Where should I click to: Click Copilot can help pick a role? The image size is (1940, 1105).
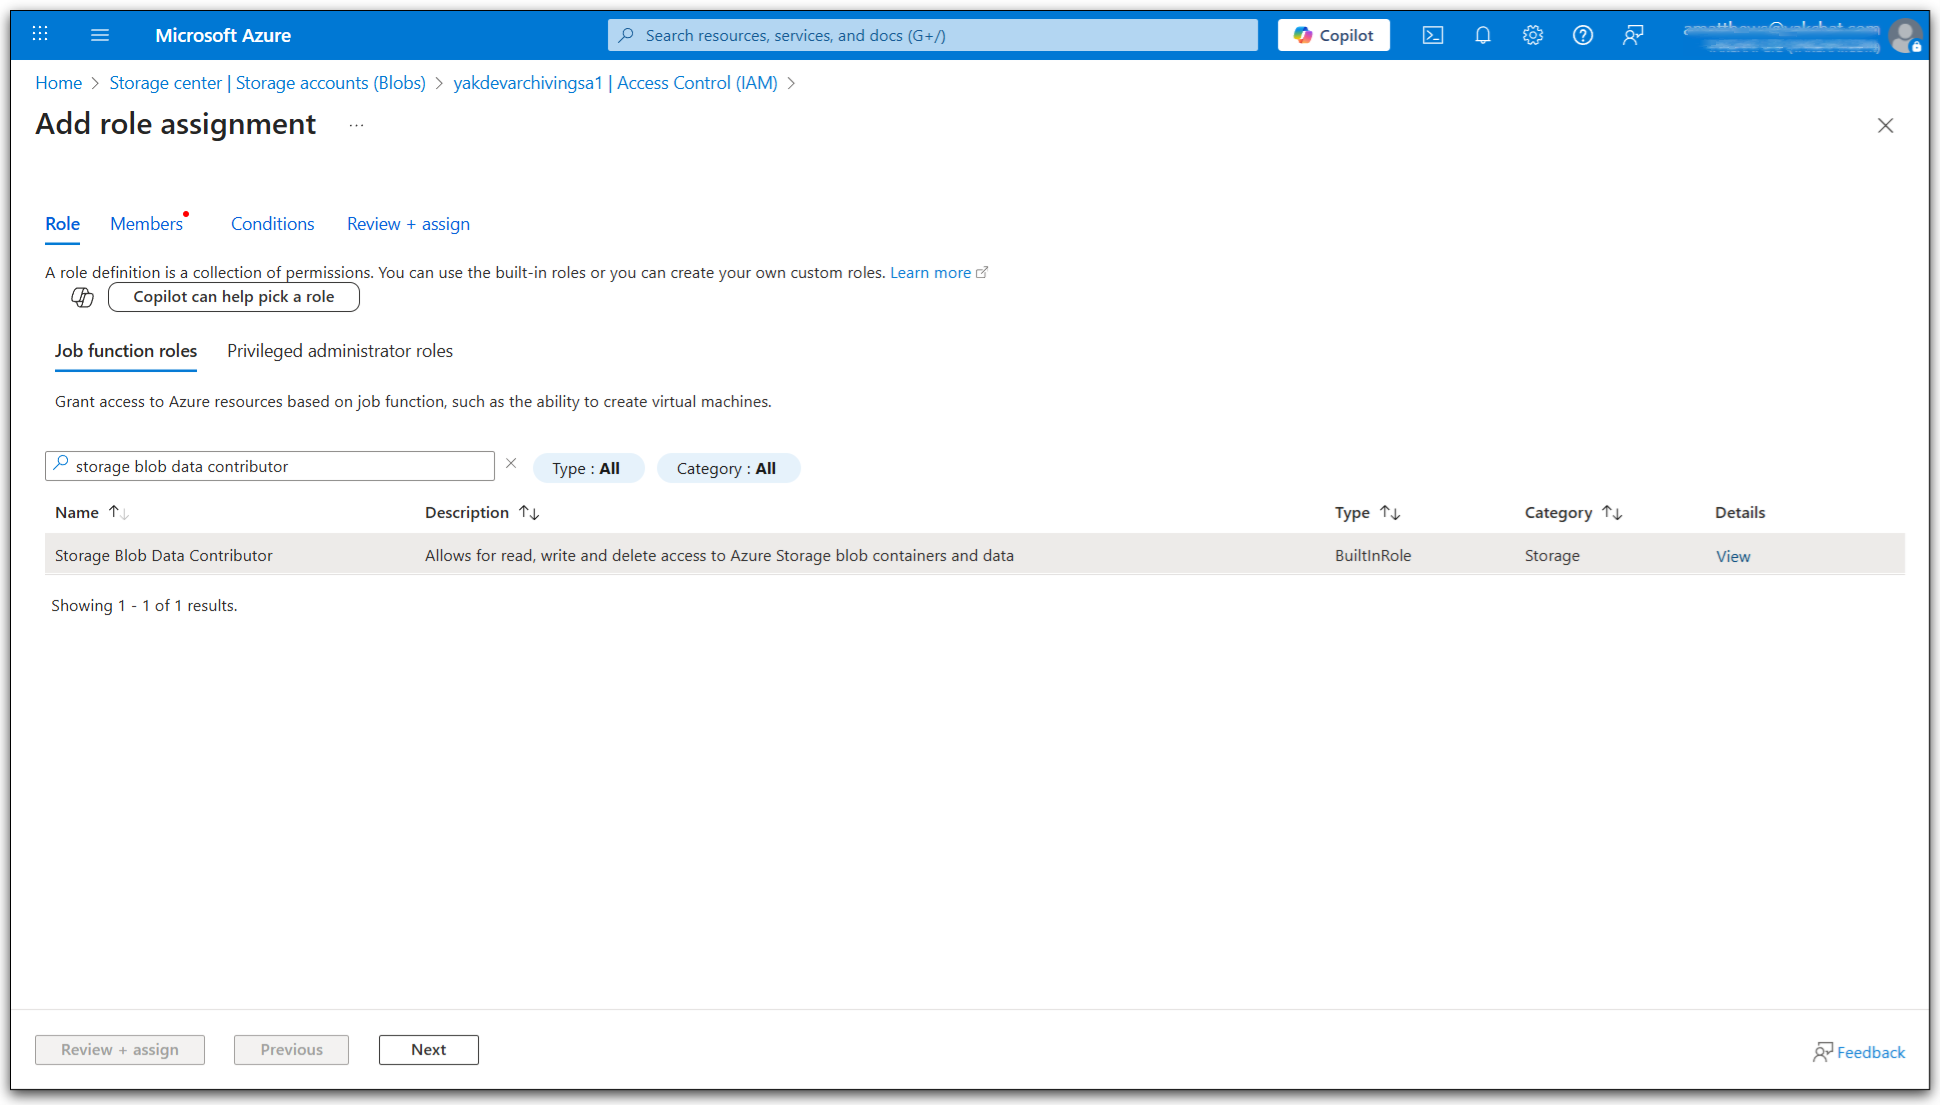233,297
